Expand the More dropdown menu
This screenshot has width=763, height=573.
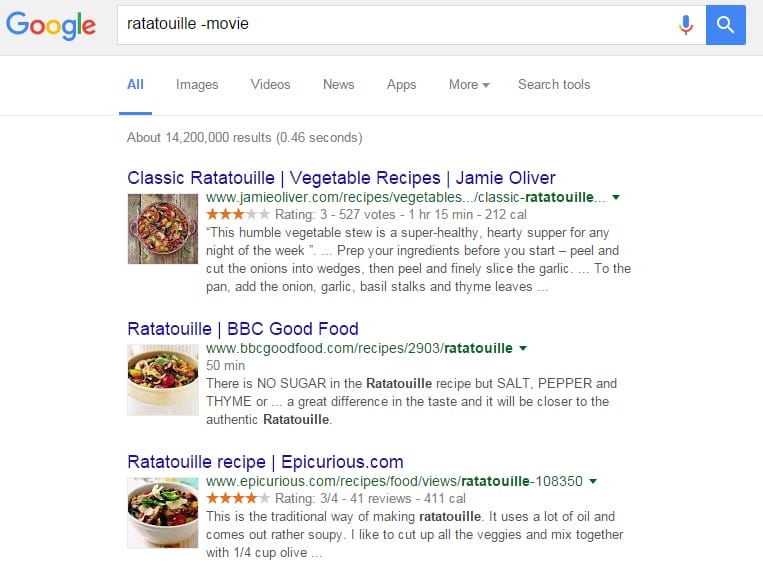click(x=468, y=85)
